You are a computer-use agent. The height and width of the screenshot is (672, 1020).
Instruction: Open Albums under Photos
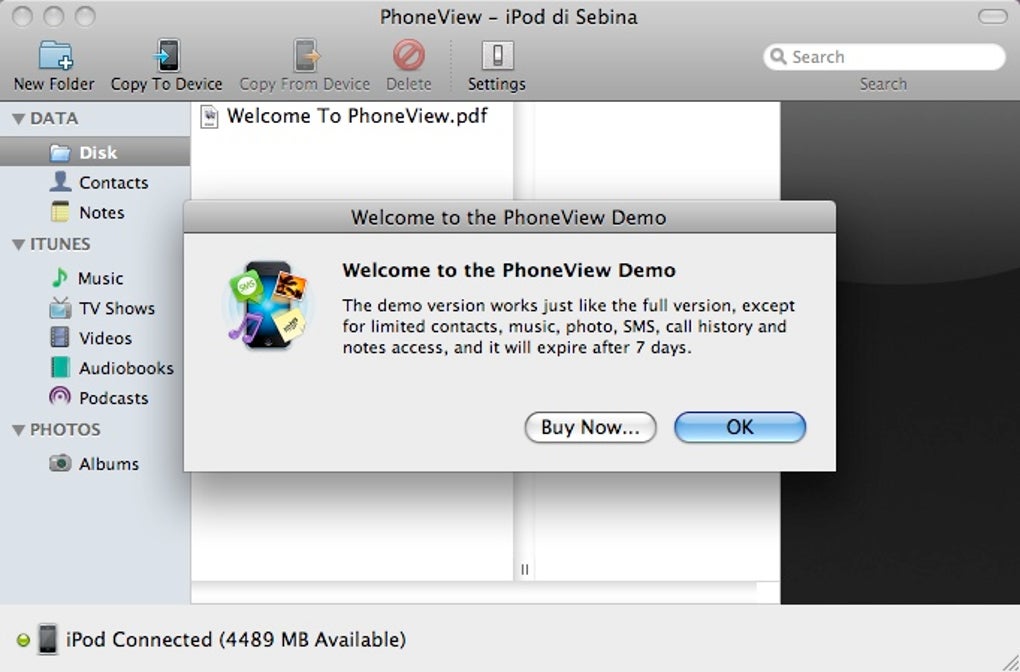pos(95,463)
